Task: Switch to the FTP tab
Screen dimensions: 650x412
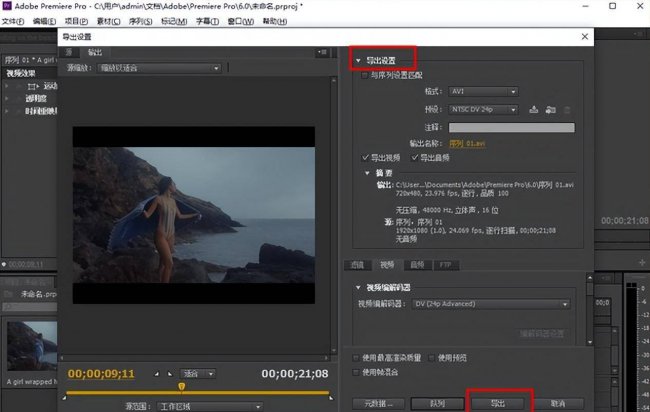Action: coord(446,265)
